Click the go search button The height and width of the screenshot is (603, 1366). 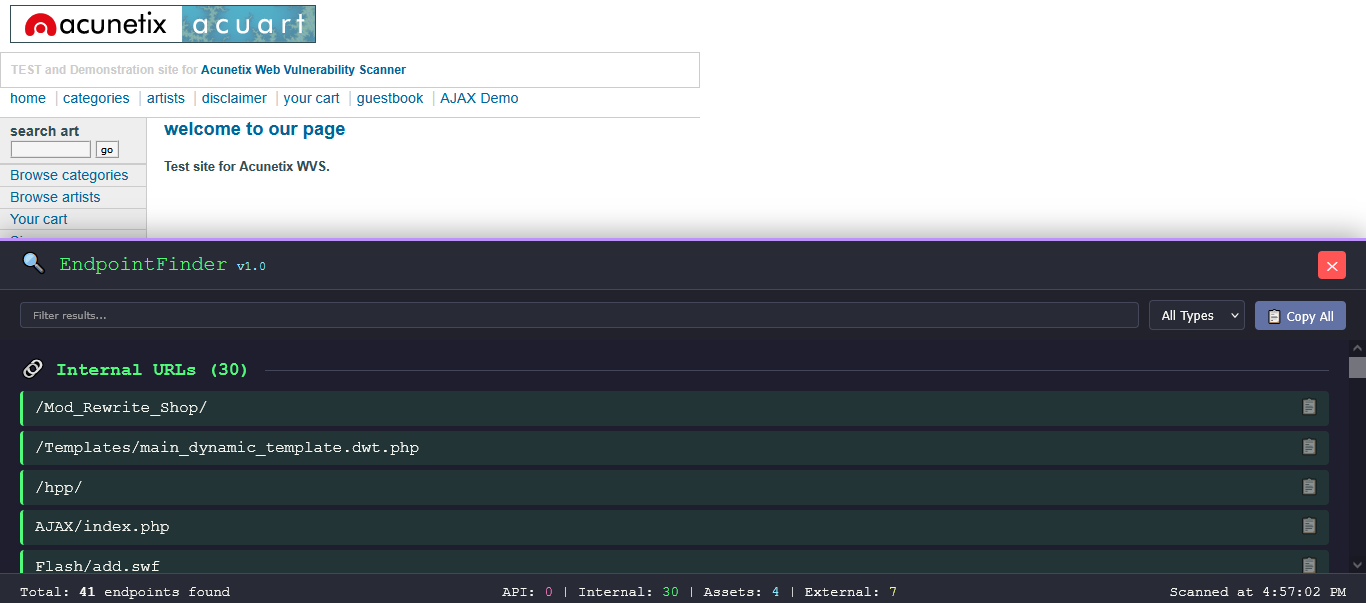click(x=106, y=149)
